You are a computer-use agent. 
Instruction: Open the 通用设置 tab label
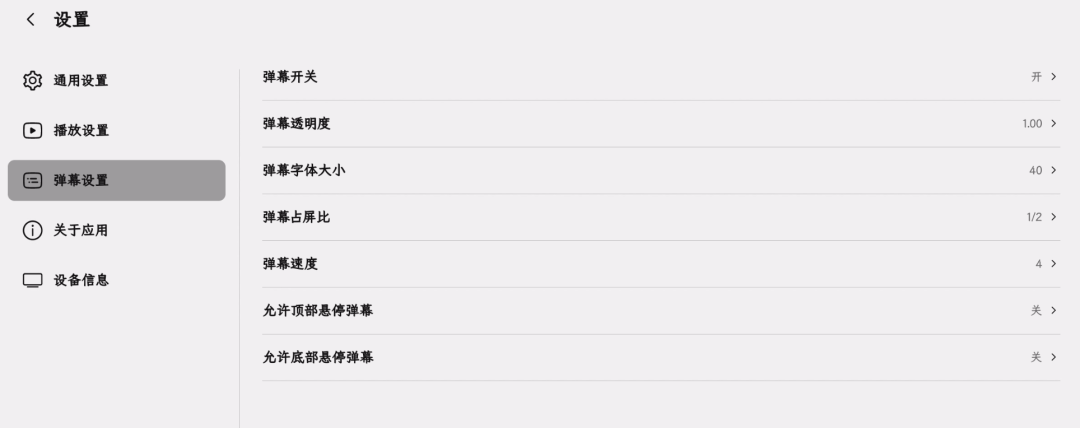coord(81,80)
